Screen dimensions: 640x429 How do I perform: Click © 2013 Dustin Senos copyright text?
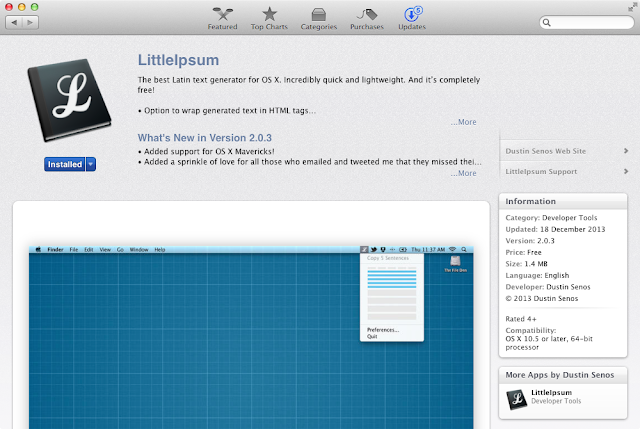coord(542,298)
